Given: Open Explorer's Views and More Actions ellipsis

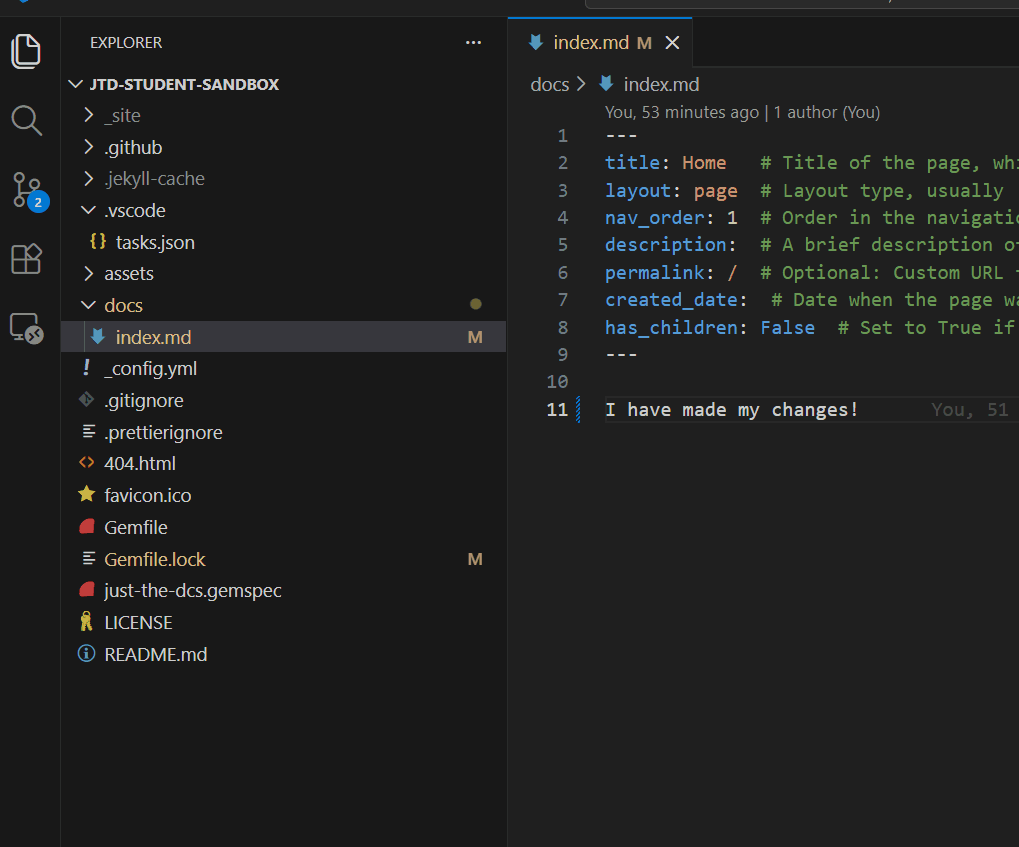Looking at the screenshot, I should [473, 43].
